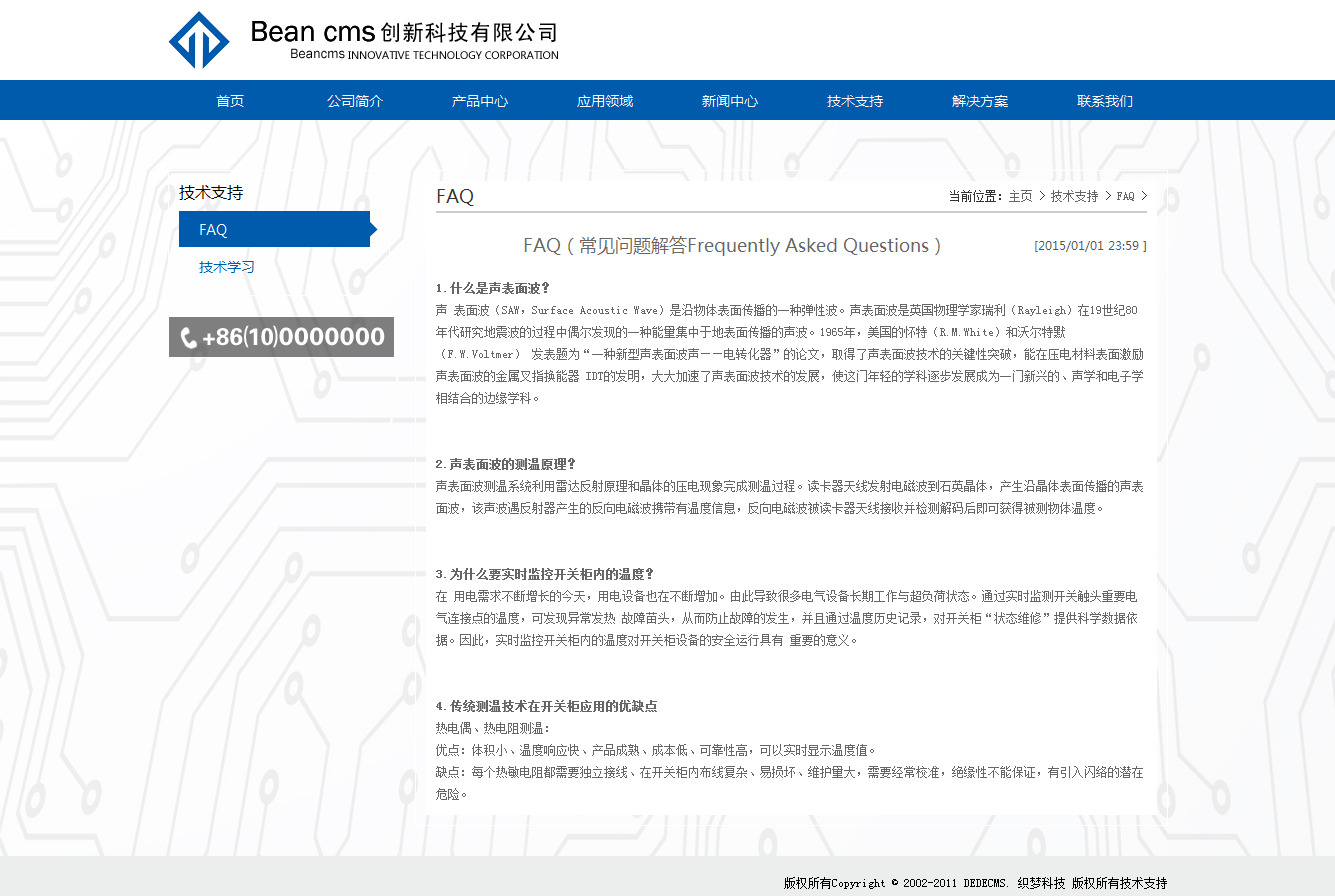Screen dimensions: 1335x896
Task: Click the 技术支持 sidebar heading
Action: (211, 193)
